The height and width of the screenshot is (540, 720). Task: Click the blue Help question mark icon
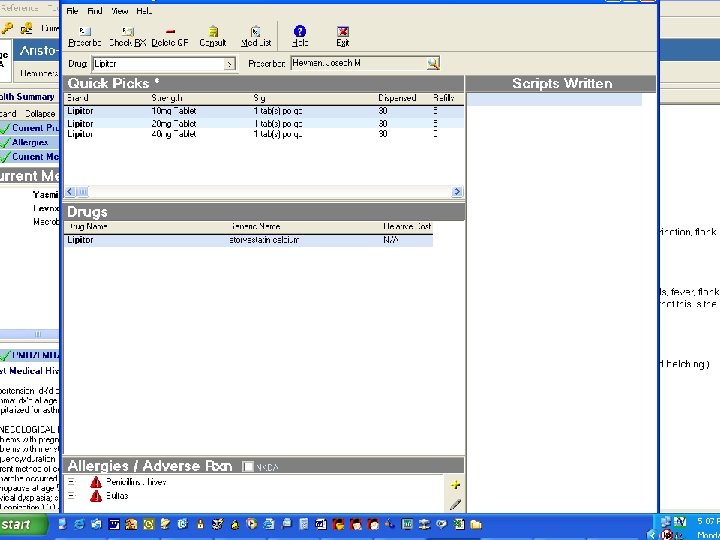coord(299,31)
